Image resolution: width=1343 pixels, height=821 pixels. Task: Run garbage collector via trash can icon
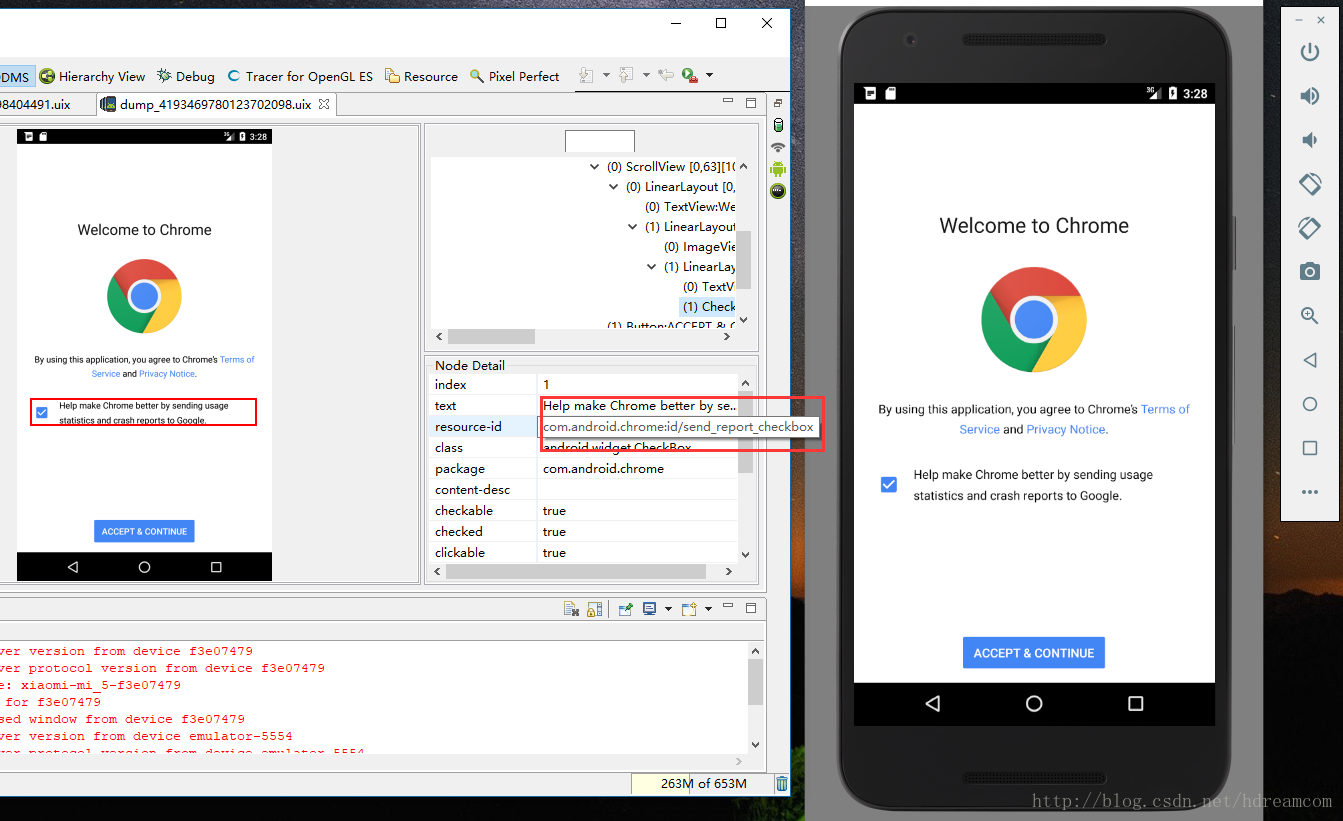(x=782, y=784)
